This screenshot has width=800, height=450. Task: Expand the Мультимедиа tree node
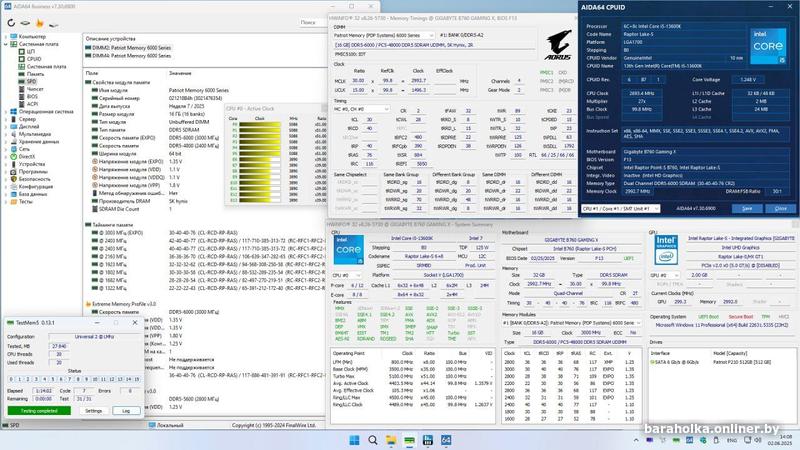pos(6,134)
